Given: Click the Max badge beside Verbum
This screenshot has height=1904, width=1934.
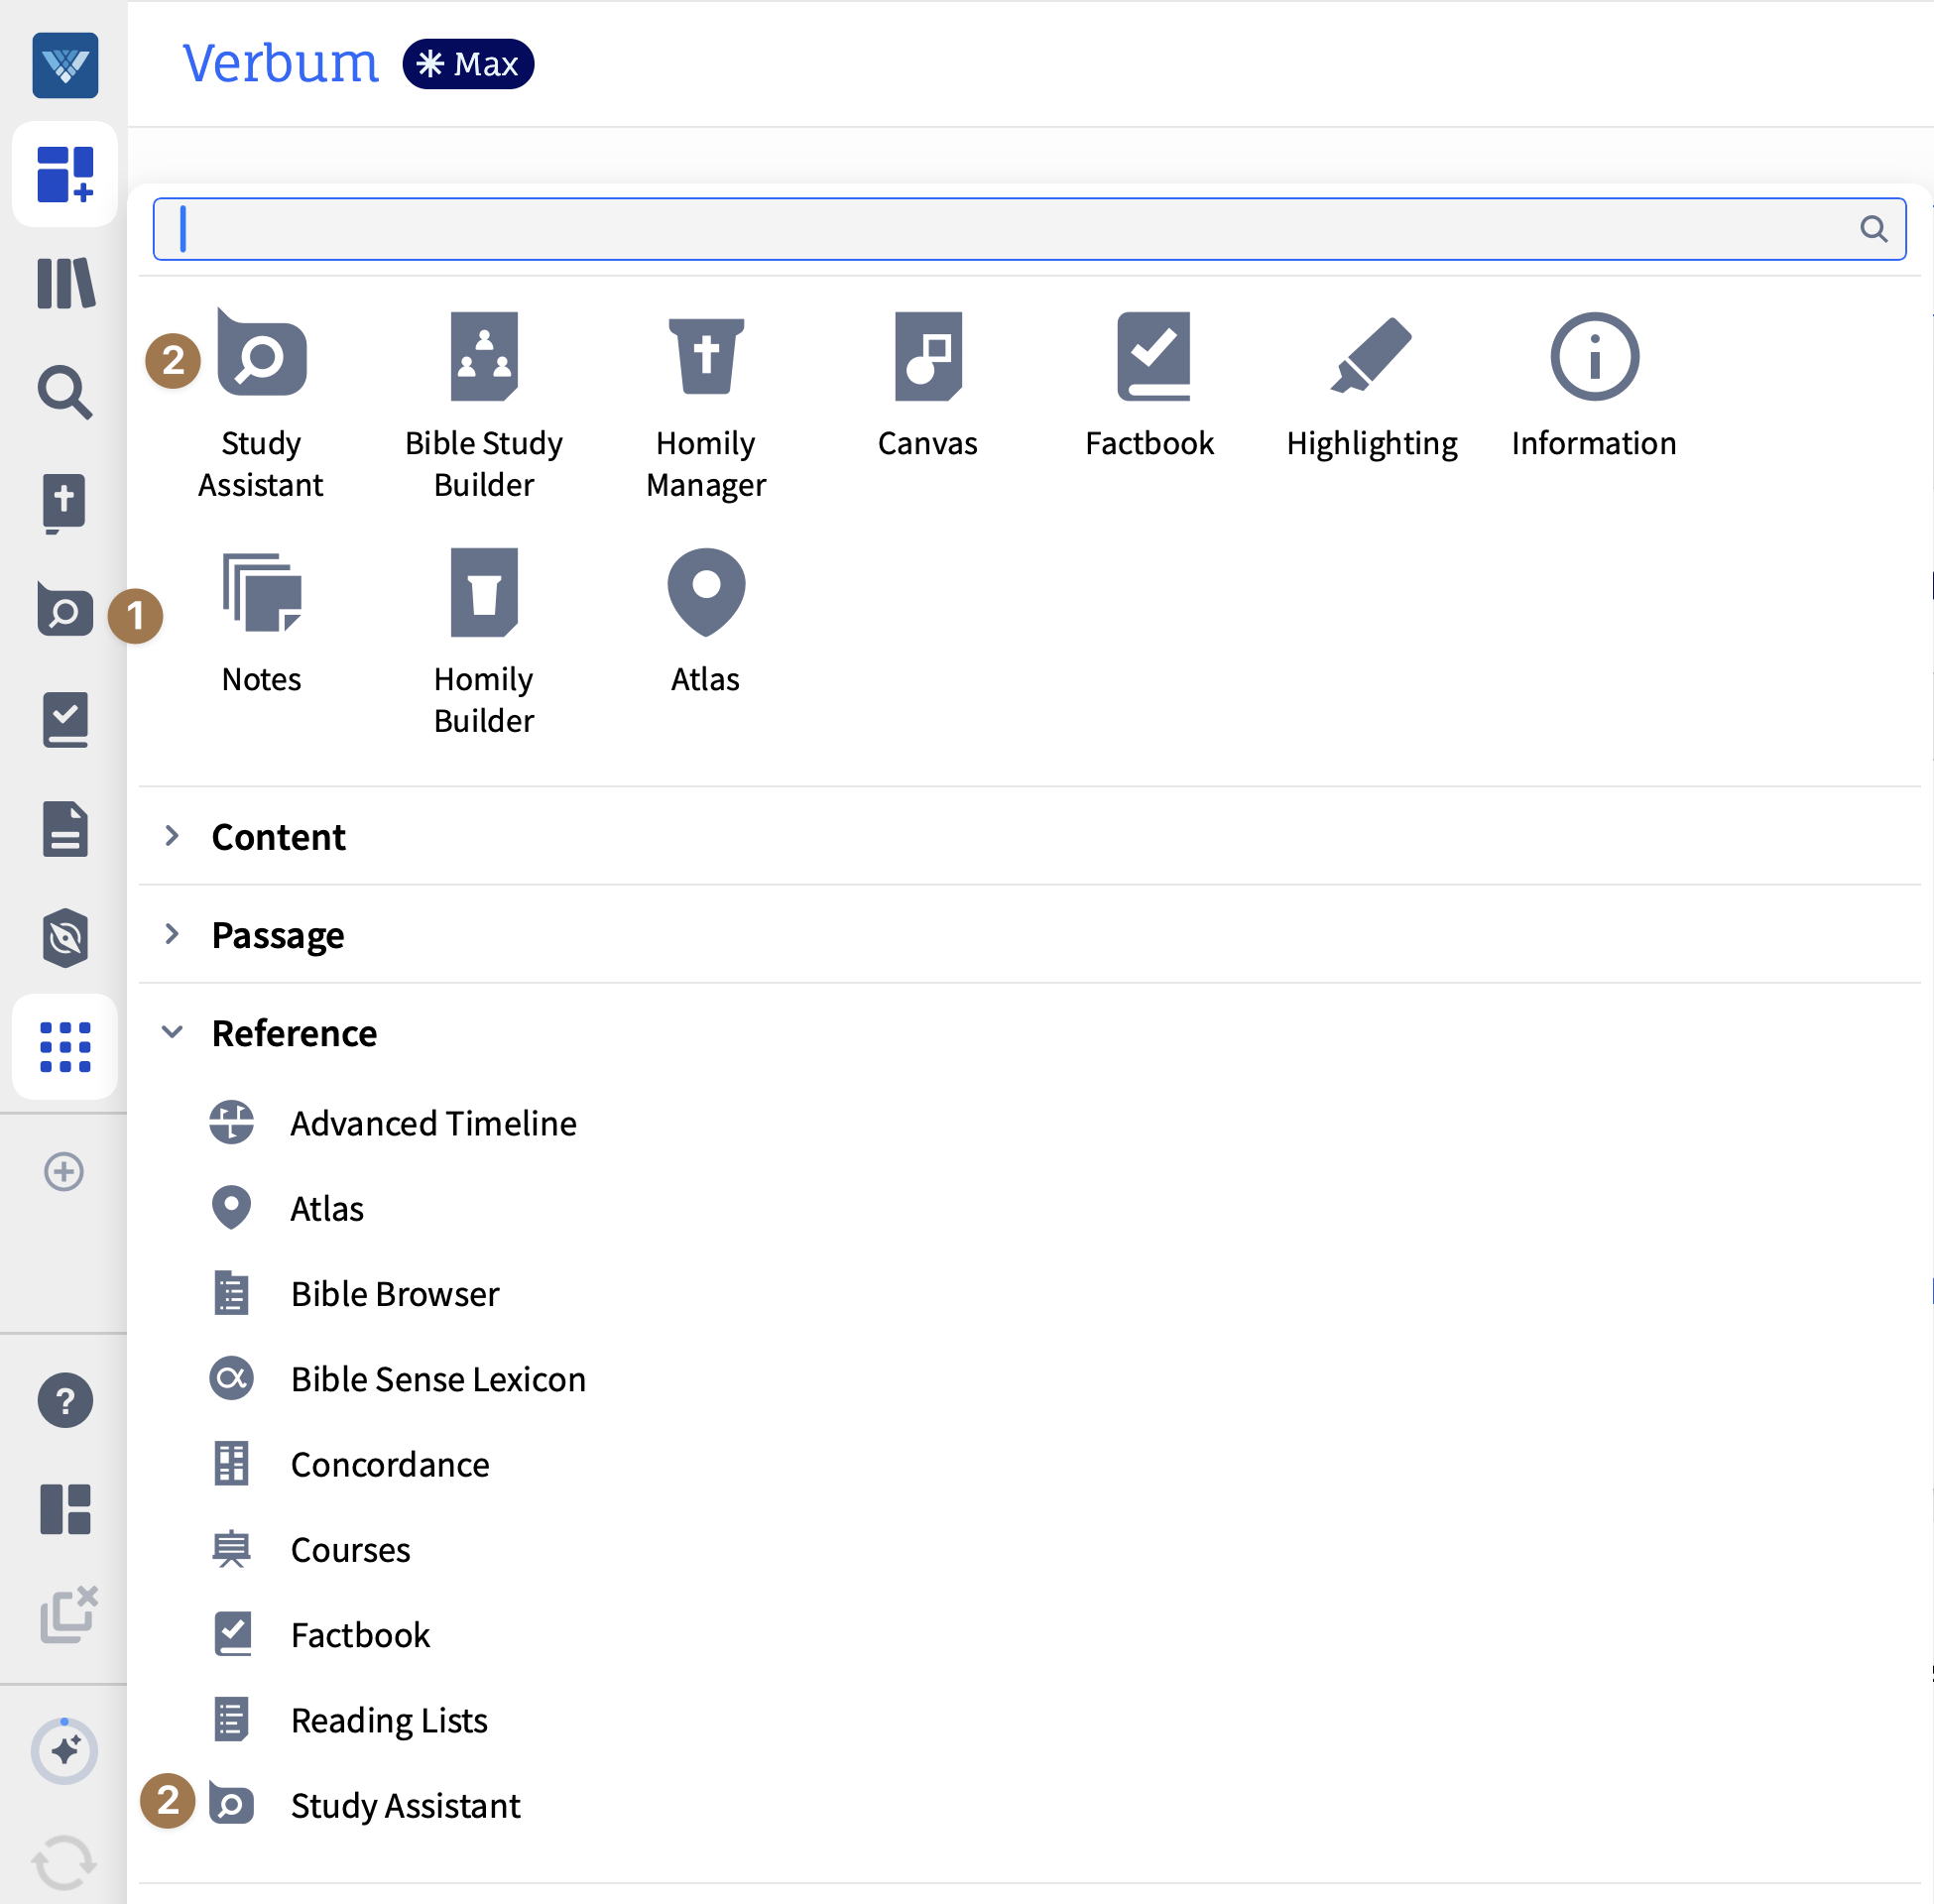Looking at the screenshot, I should (468, 64).
